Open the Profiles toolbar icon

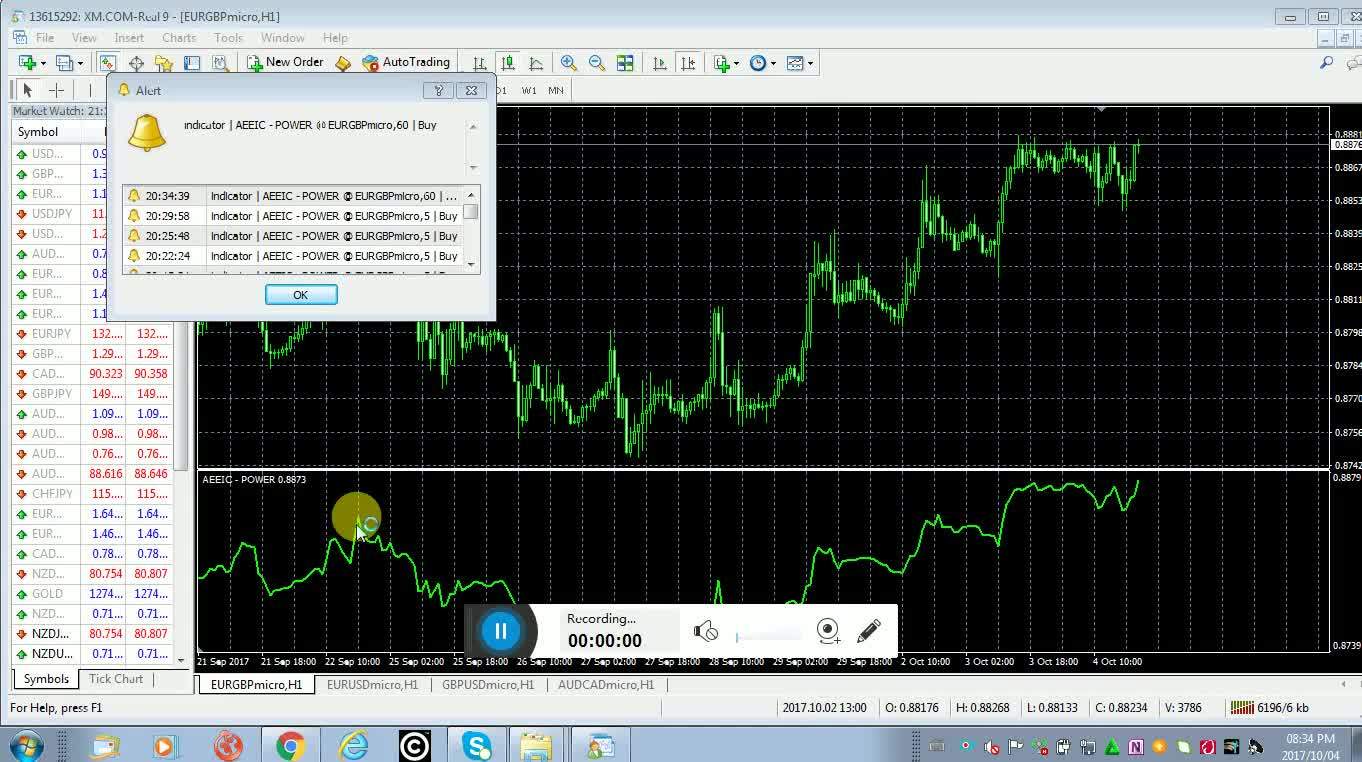pyautogui.click(x=63, y=63)
